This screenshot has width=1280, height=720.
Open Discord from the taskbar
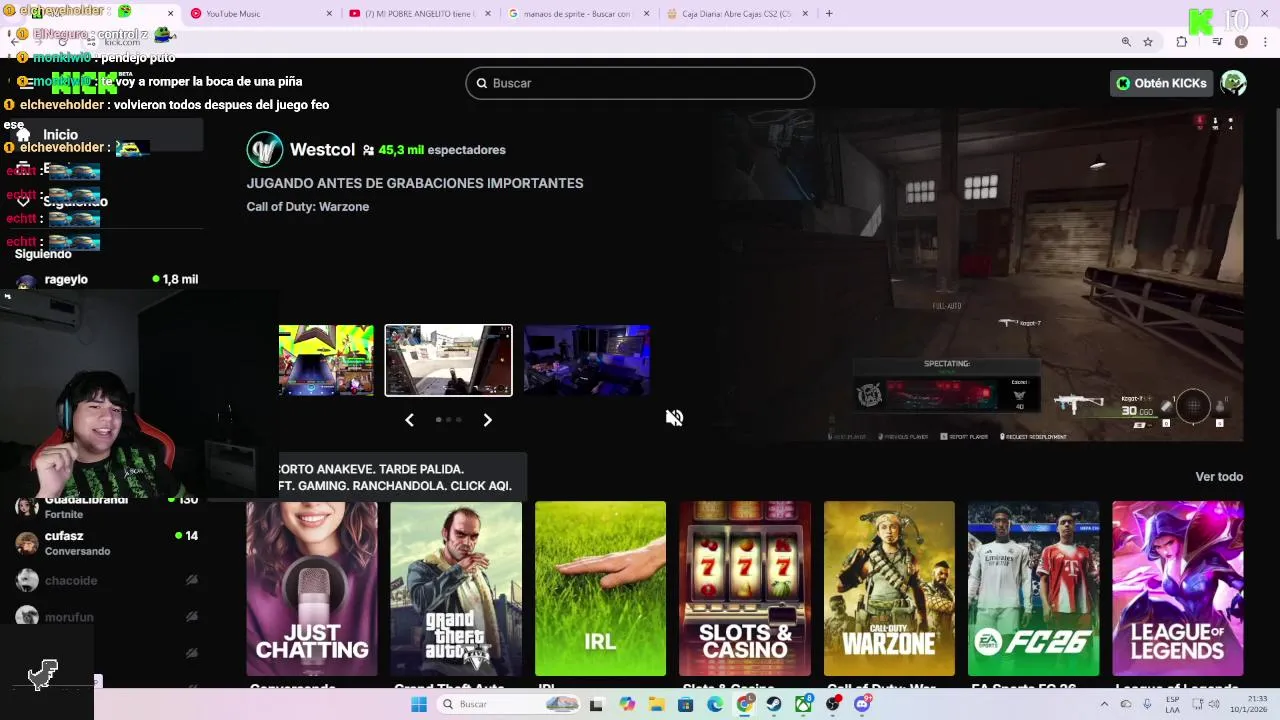[862, 704]
